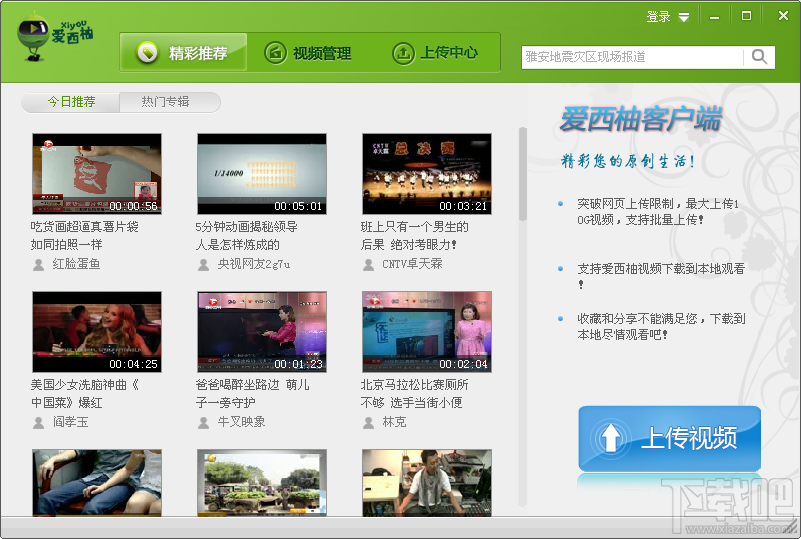Click user avatar icon beside 央视网友2g7u
This screenshot has height=539, width=801.
203,265
